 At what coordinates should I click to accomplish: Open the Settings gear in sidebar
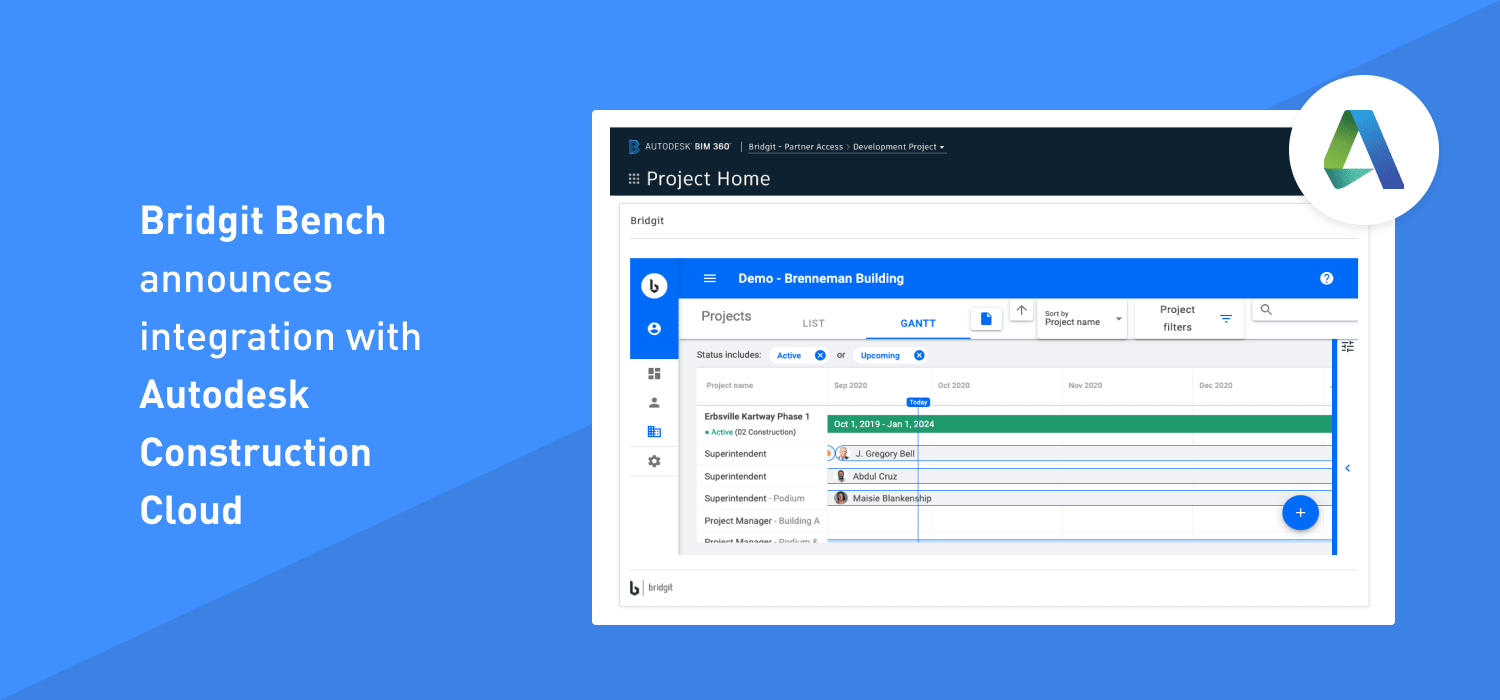coord(654,461)
